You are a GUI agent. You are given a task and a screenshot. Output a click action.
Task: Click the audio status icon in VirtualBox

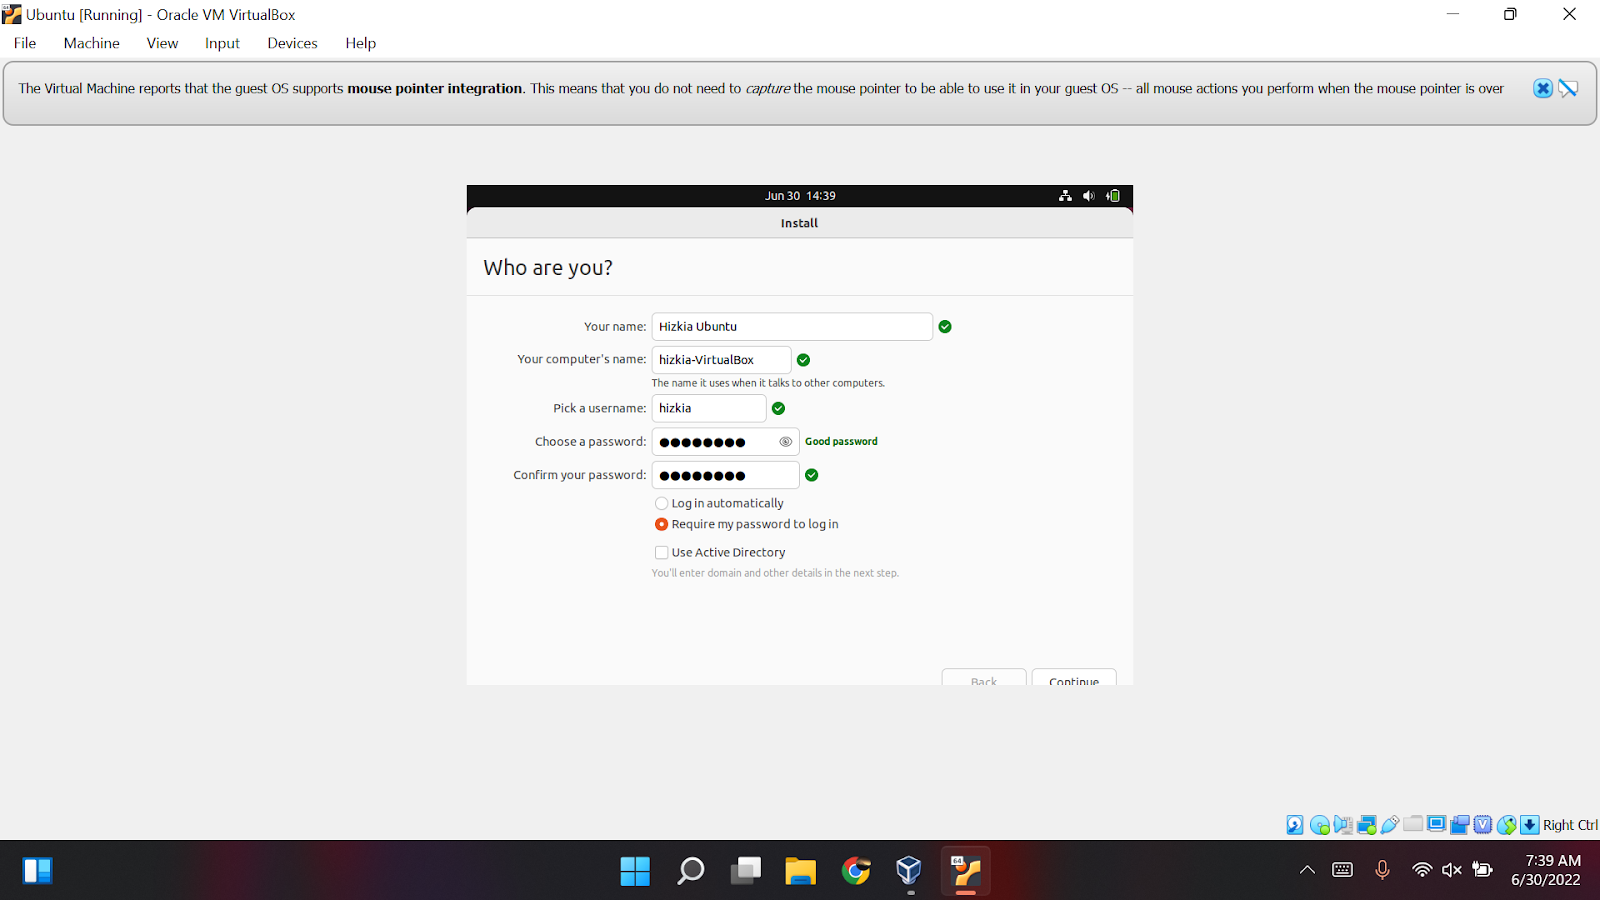tap(1343, 825)
